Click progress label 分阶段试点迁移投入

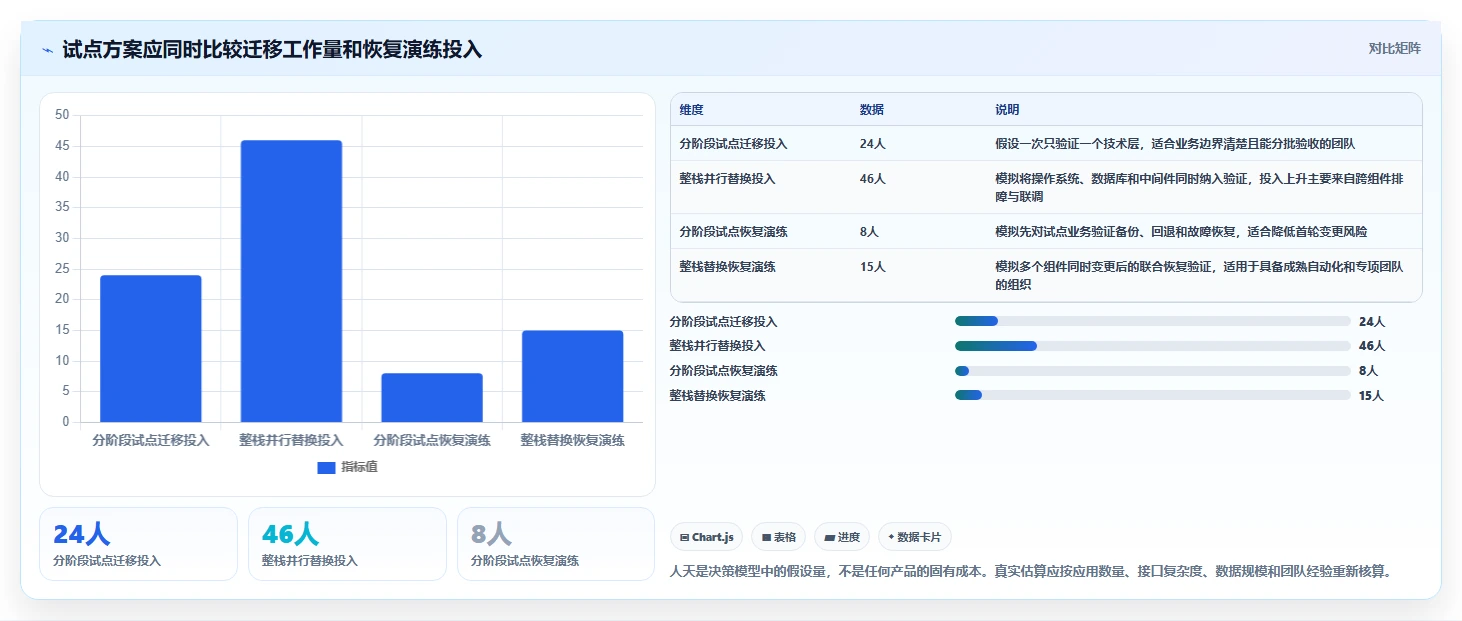[723, 322]
